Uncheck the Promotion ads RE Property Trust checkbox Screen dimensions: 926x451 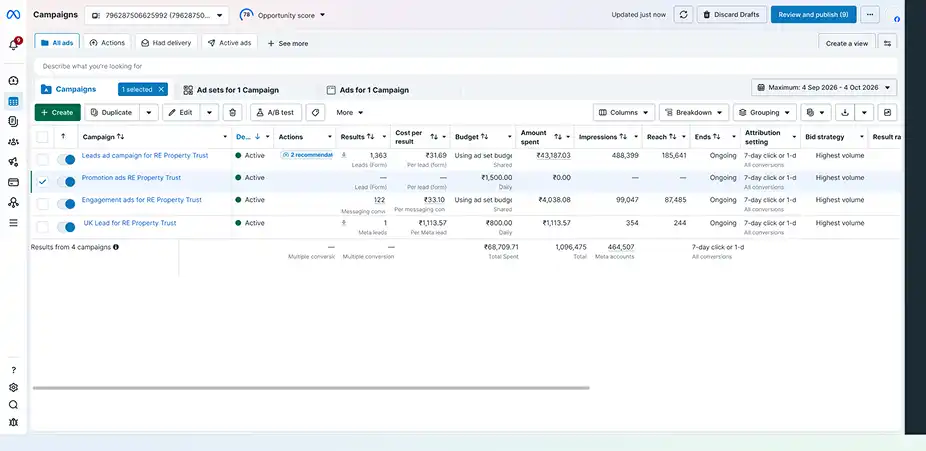[x=43, y=182]
